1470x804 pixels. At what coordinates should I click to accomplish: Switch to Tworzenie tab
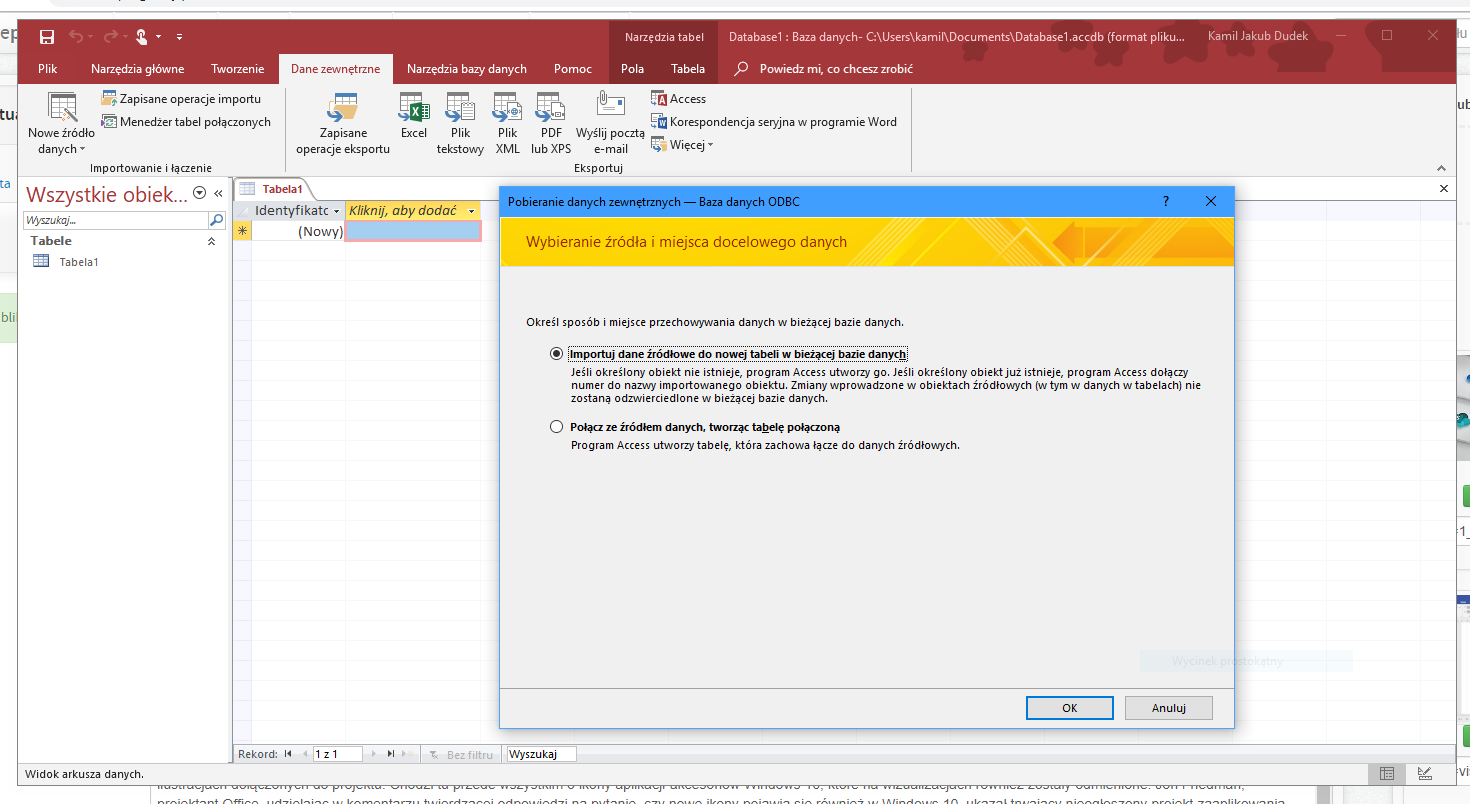coord(237,69)
